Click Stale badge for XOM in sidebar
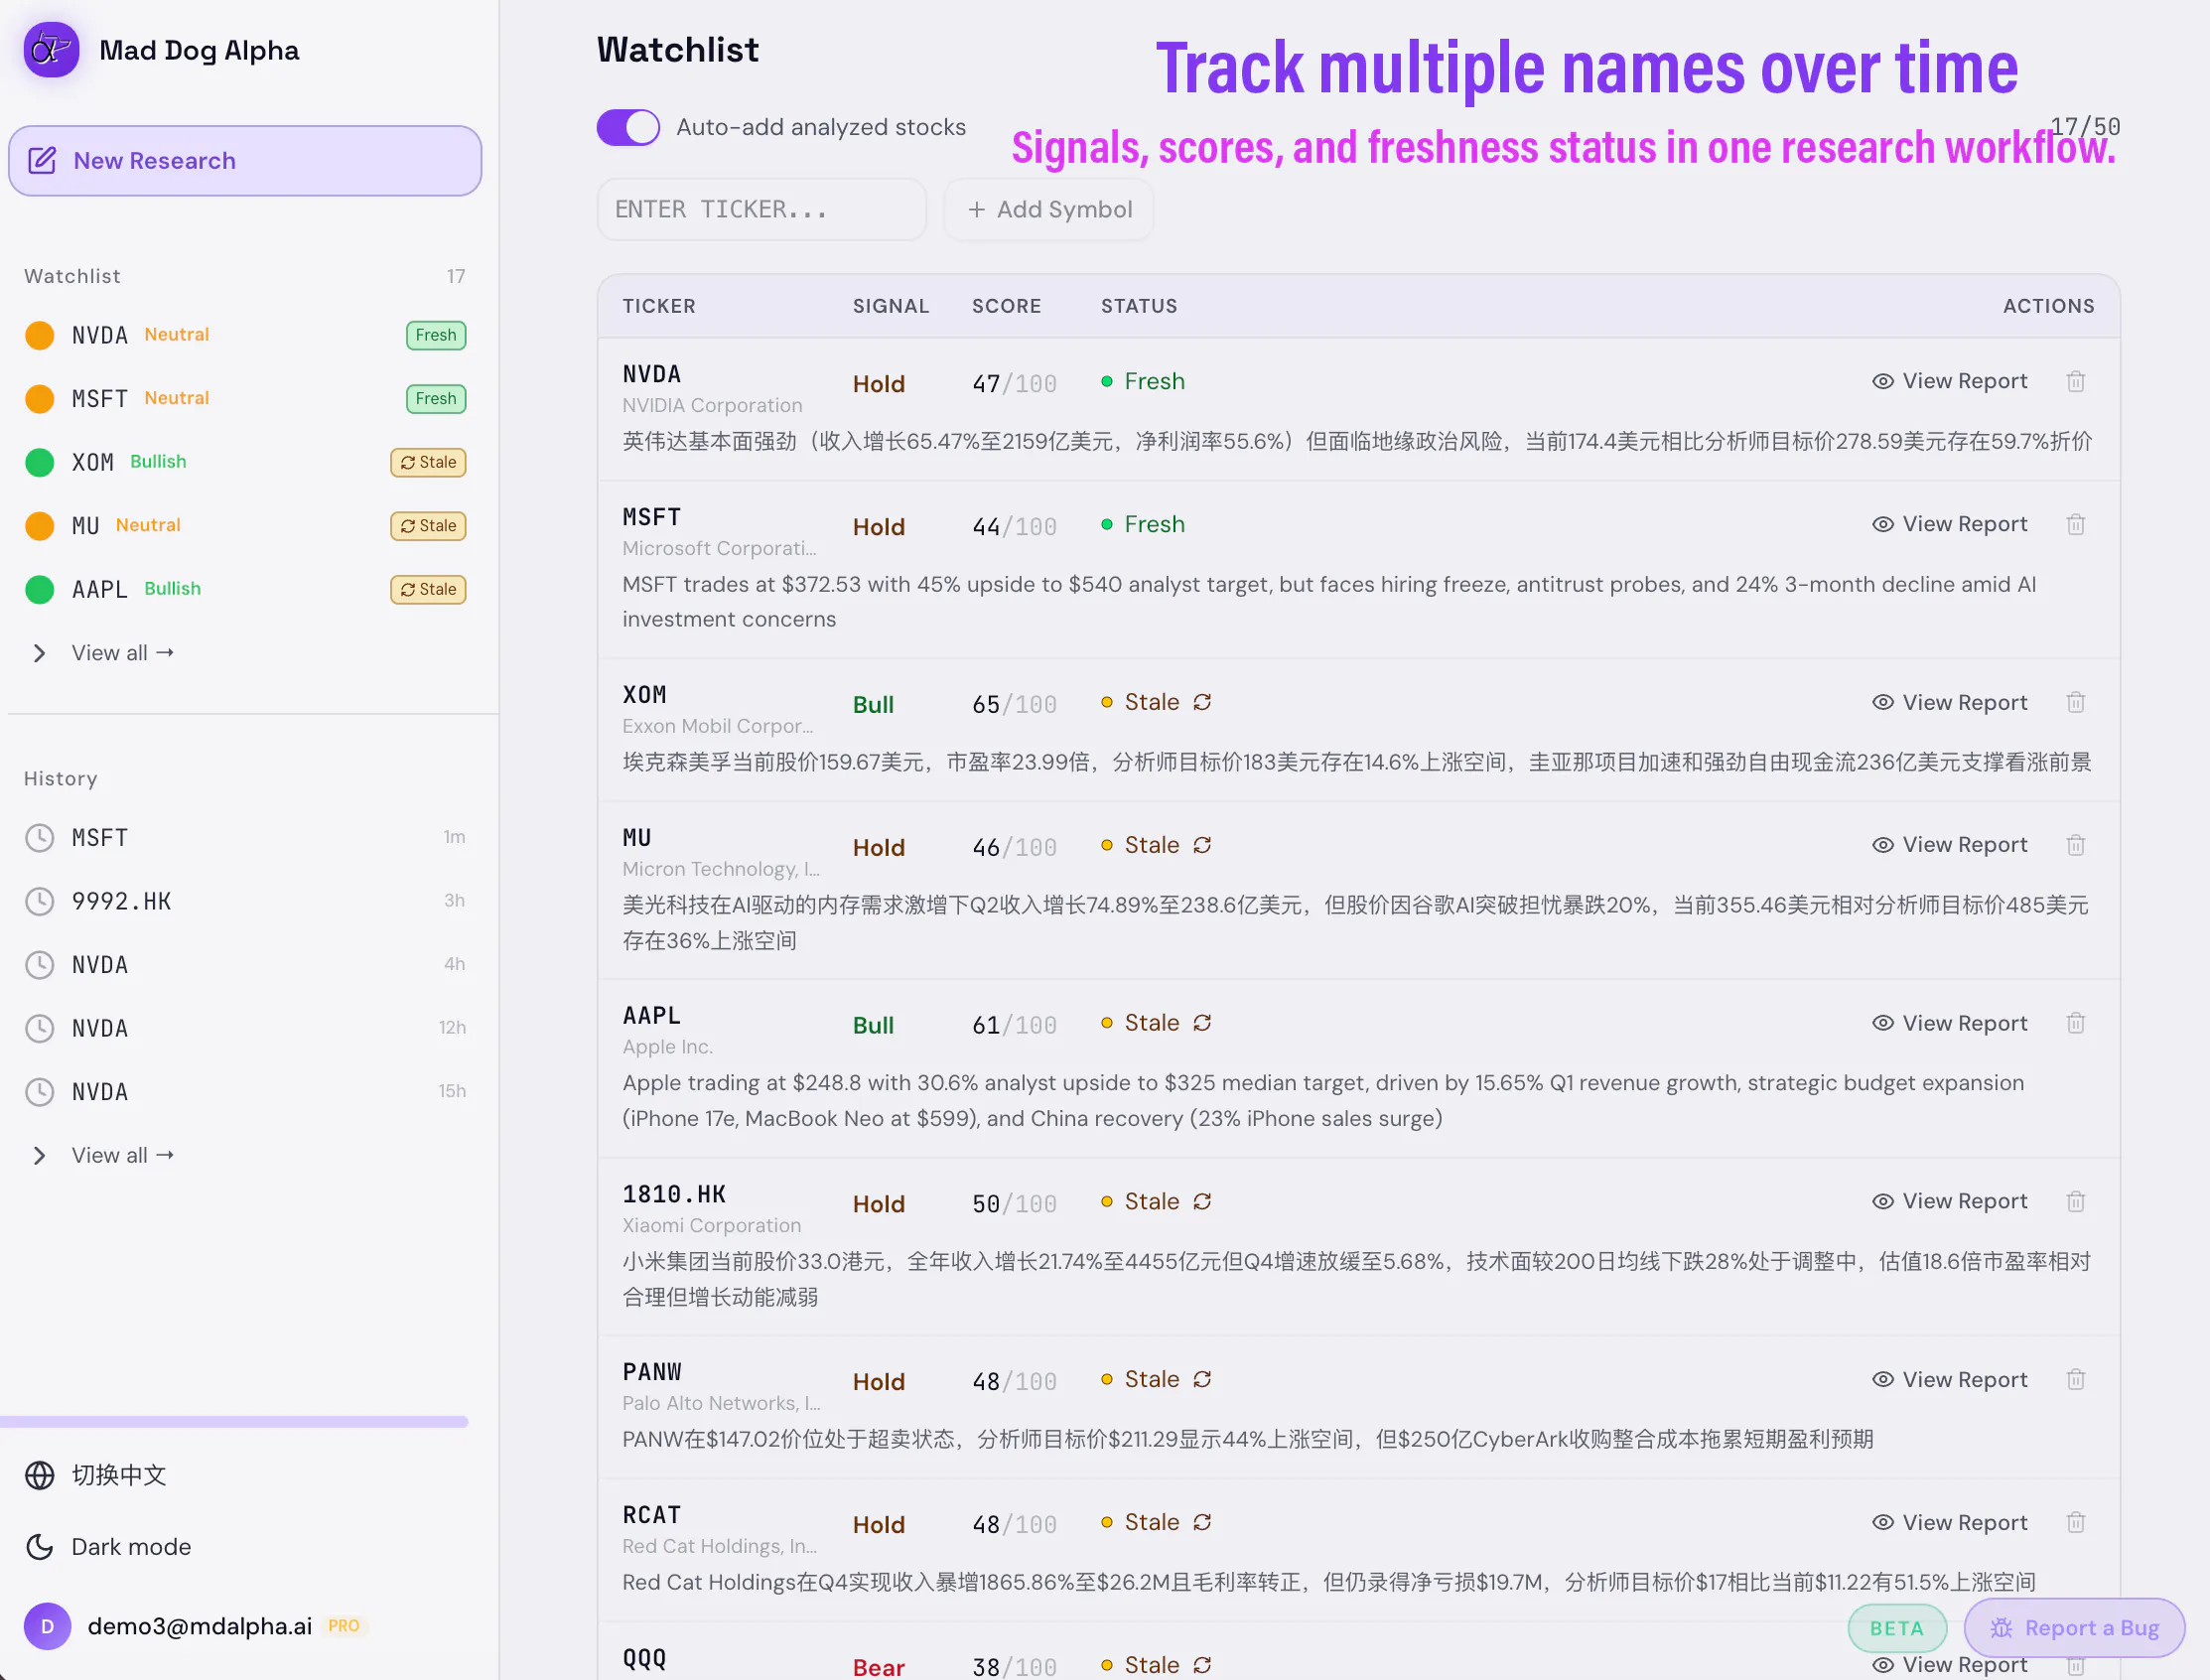 428,462
